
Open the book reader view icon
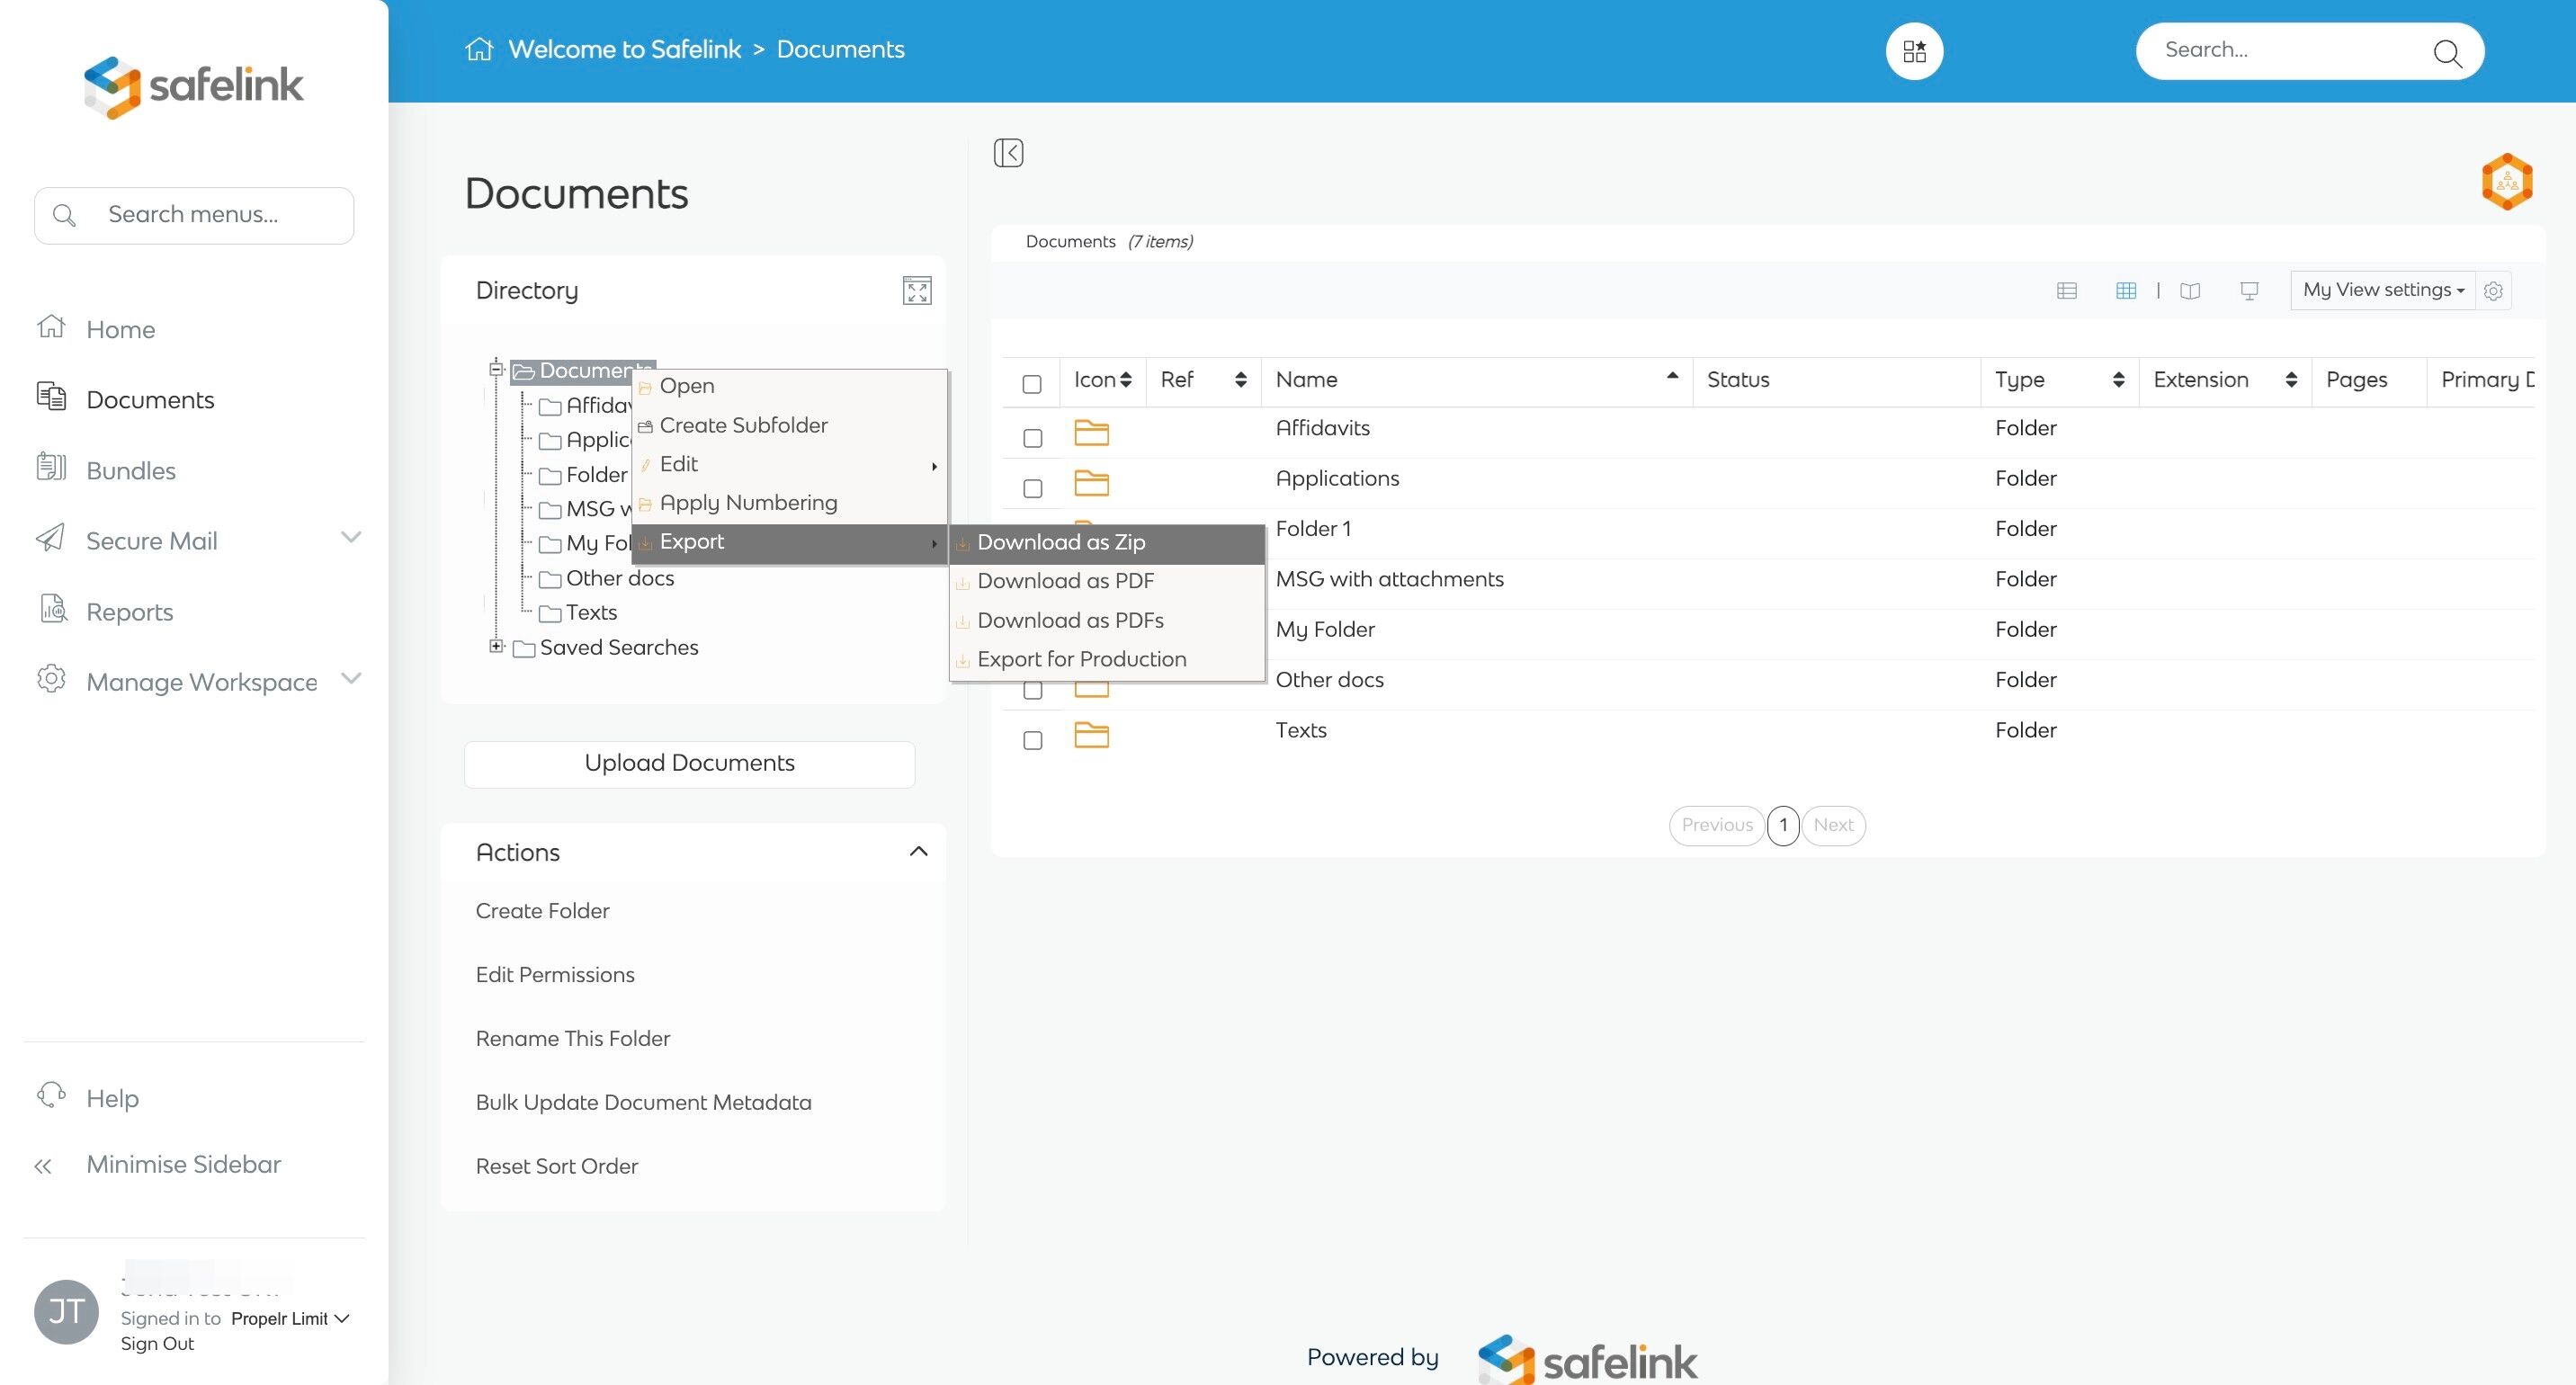point(2190,291)
